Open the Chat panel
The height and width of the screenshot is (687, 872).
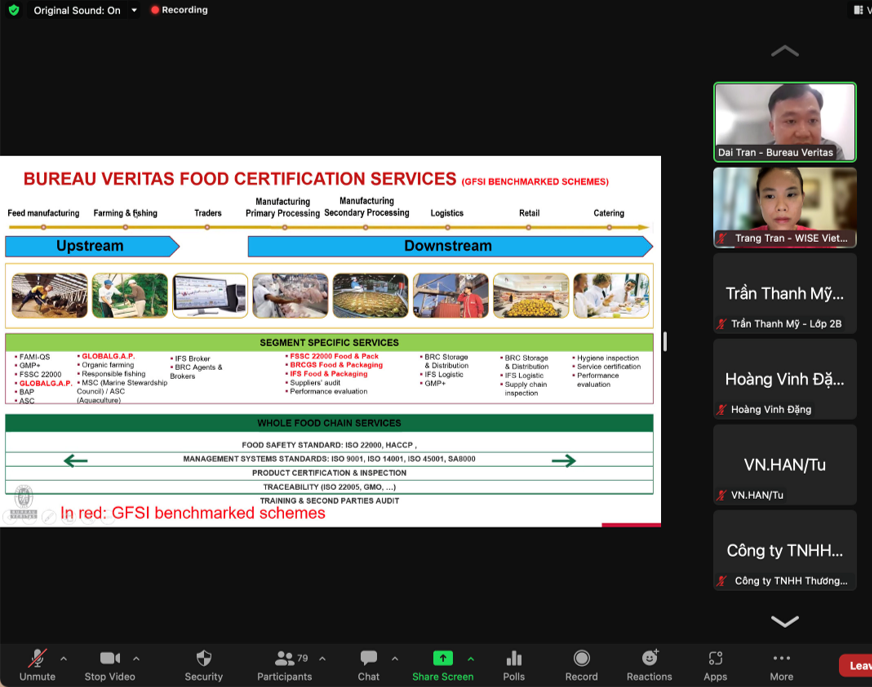point(368,658)
